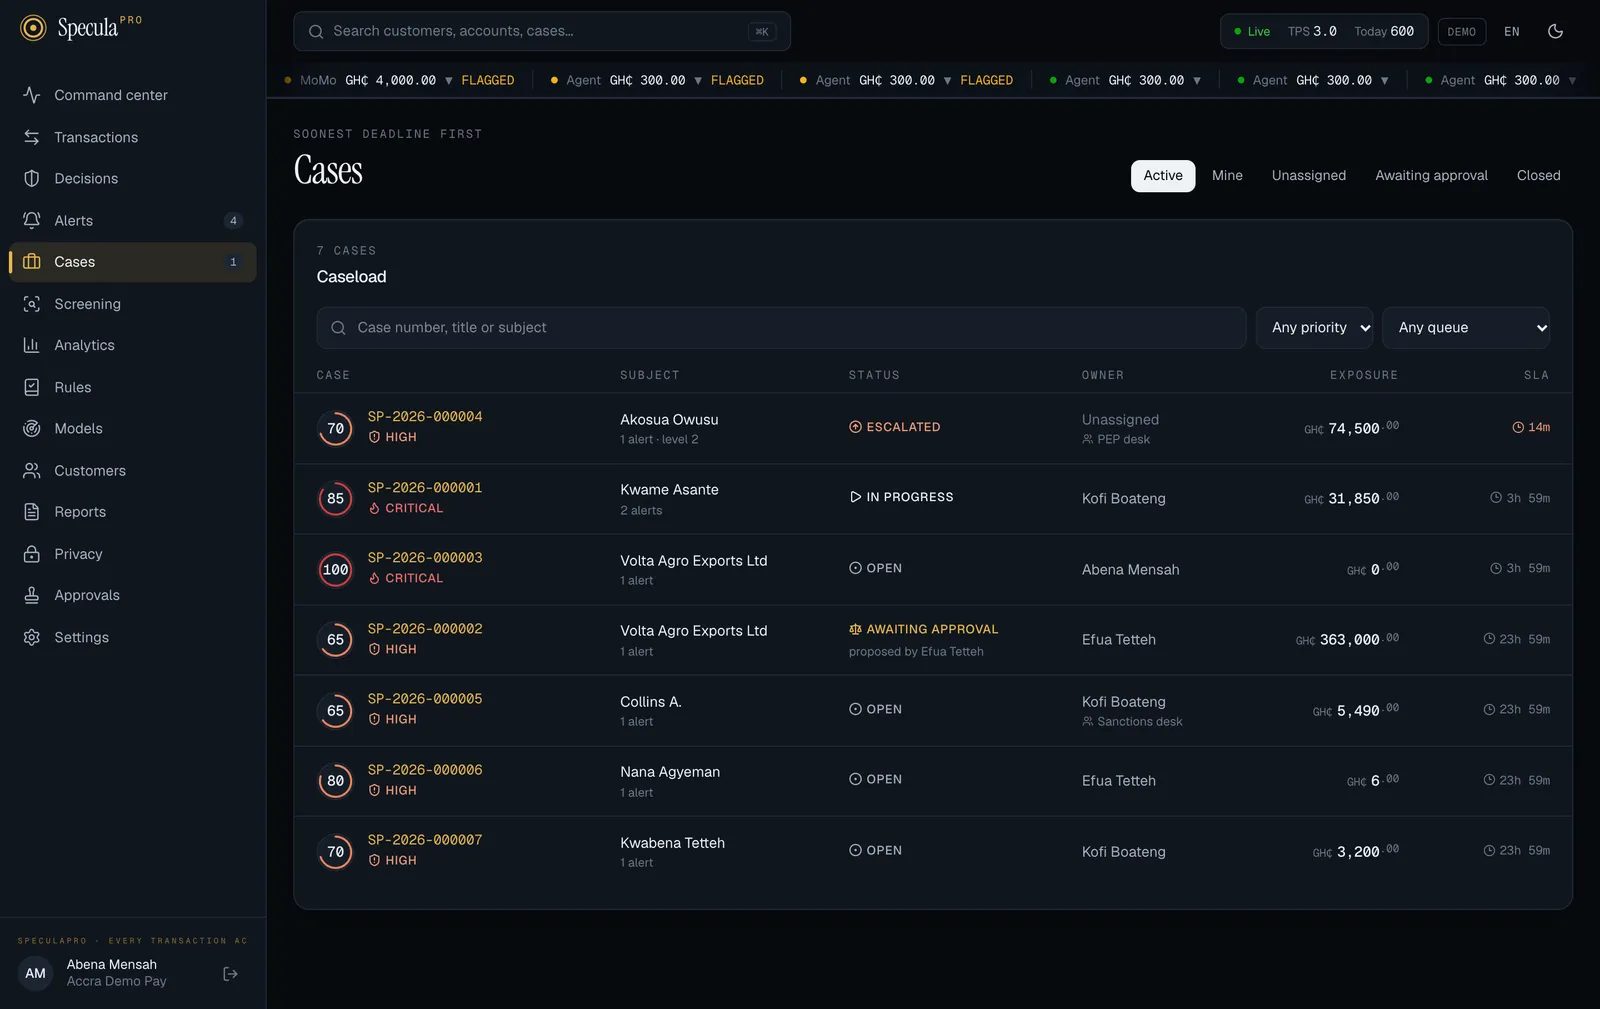This screenshot has width=1600, height=1009.
Task: Click the global search customers field
Action: pos(542,31)
